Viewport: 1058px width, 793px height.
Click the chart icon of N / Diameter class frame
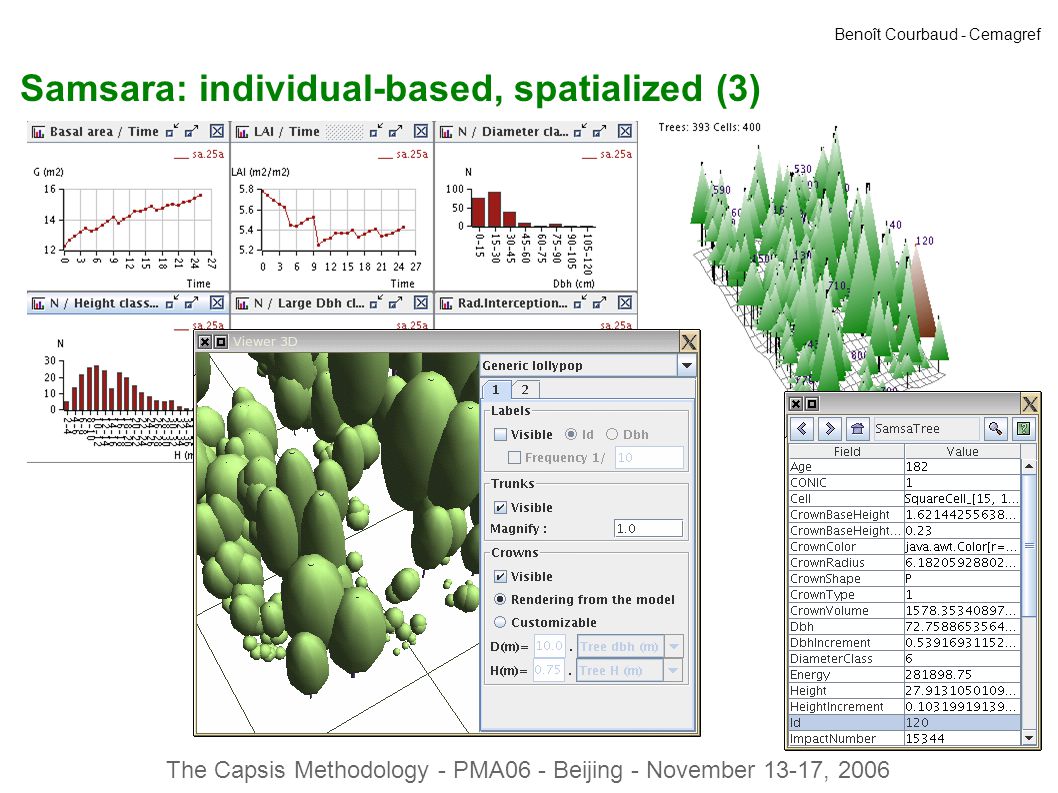(x=446, y=132)
